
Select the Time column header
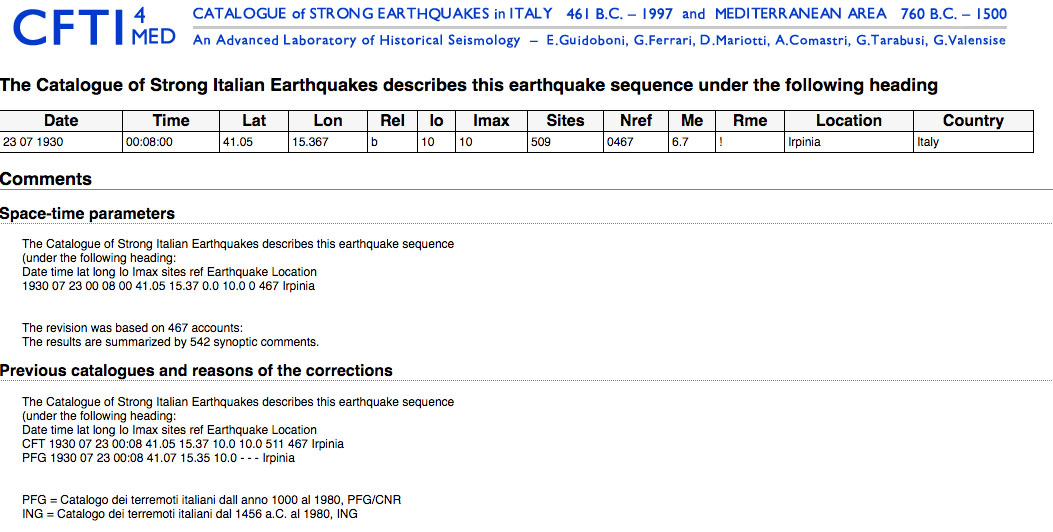(171, 120)
